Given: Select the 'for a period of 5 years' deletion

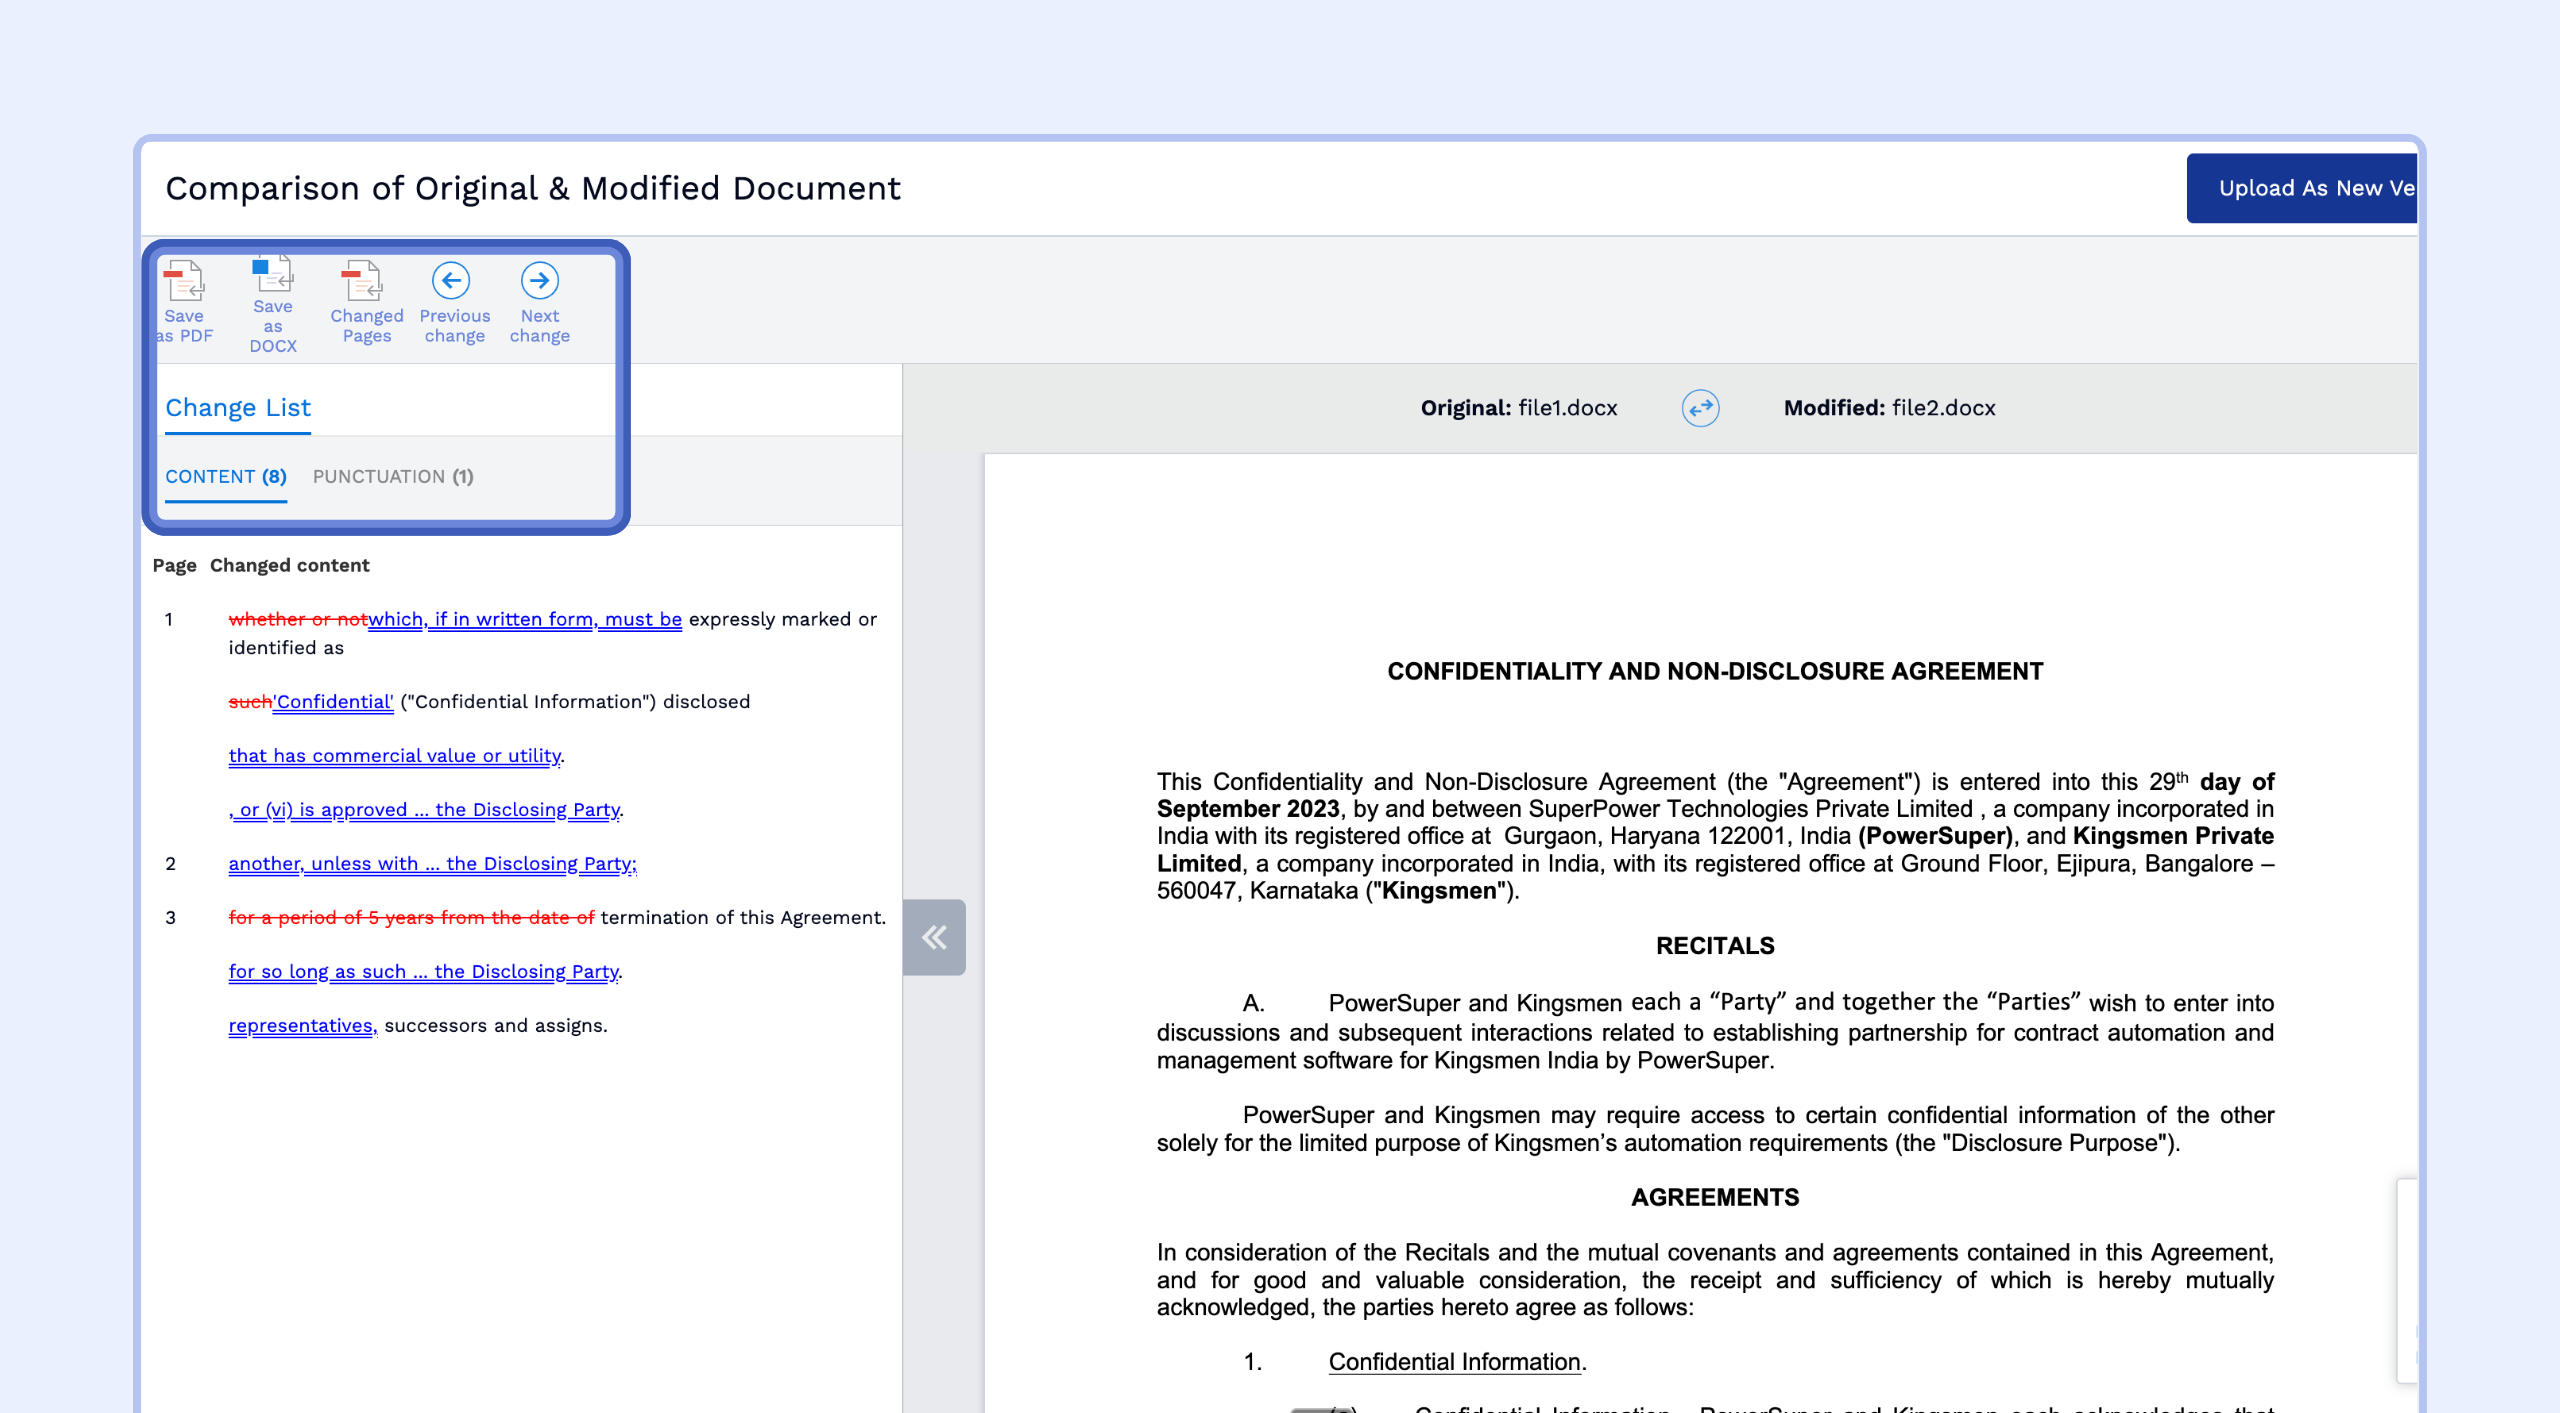Looking at the screenshot, I should [411, 918].
